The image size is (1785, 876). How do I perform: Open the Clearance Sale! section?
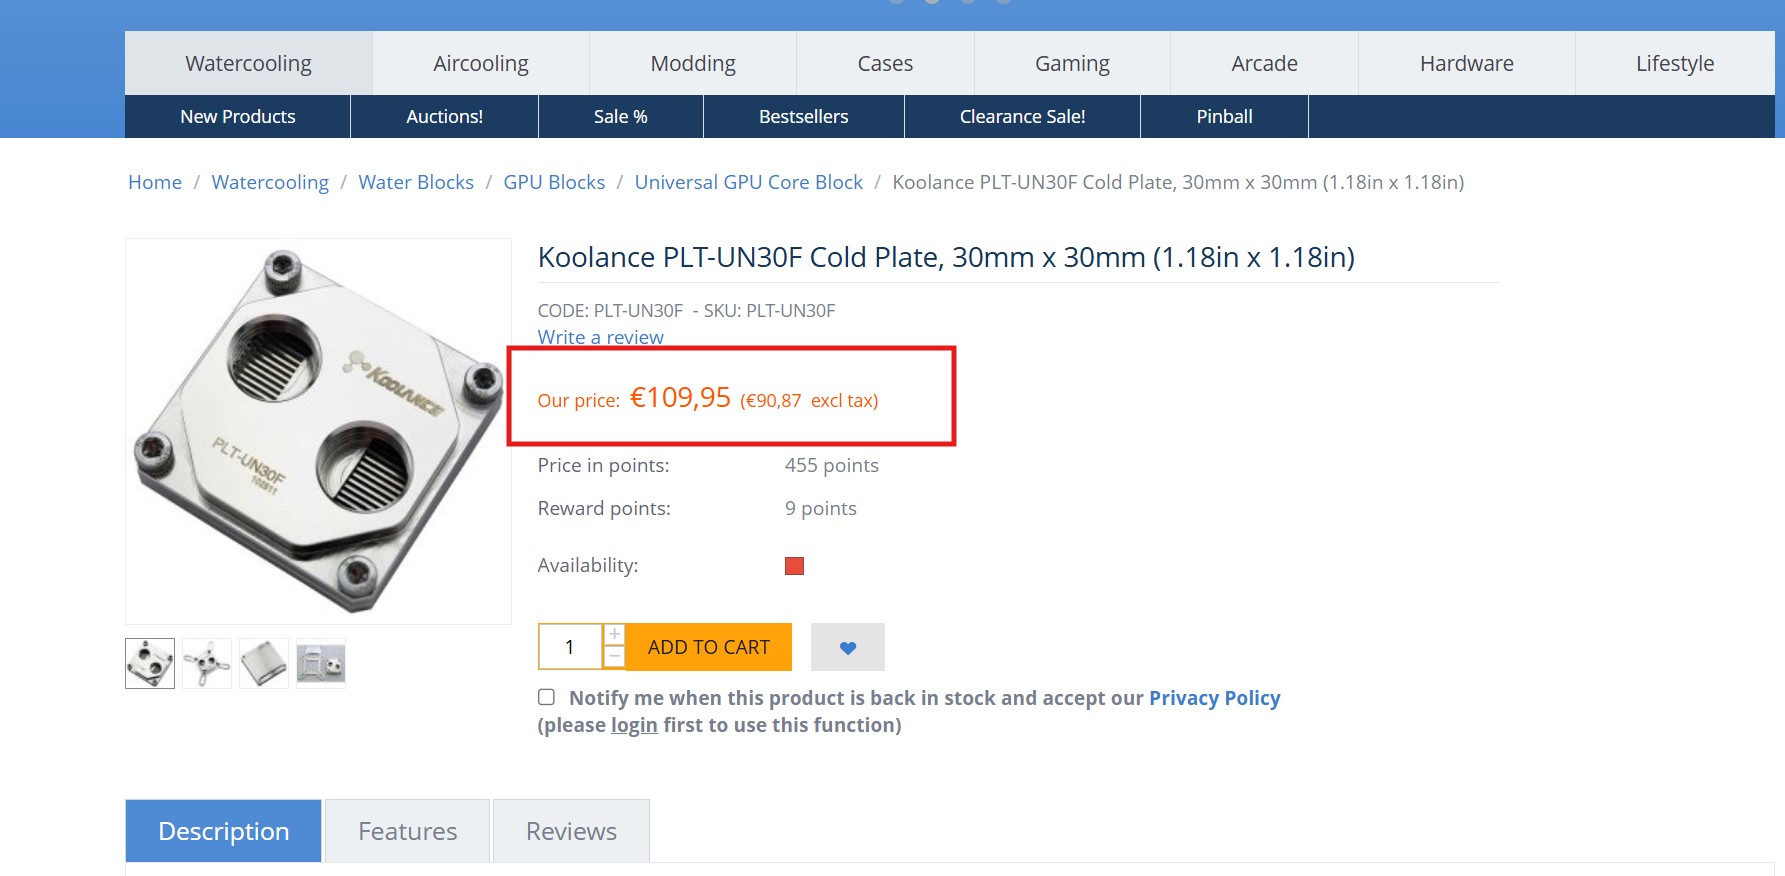[x=1022, y=116]
